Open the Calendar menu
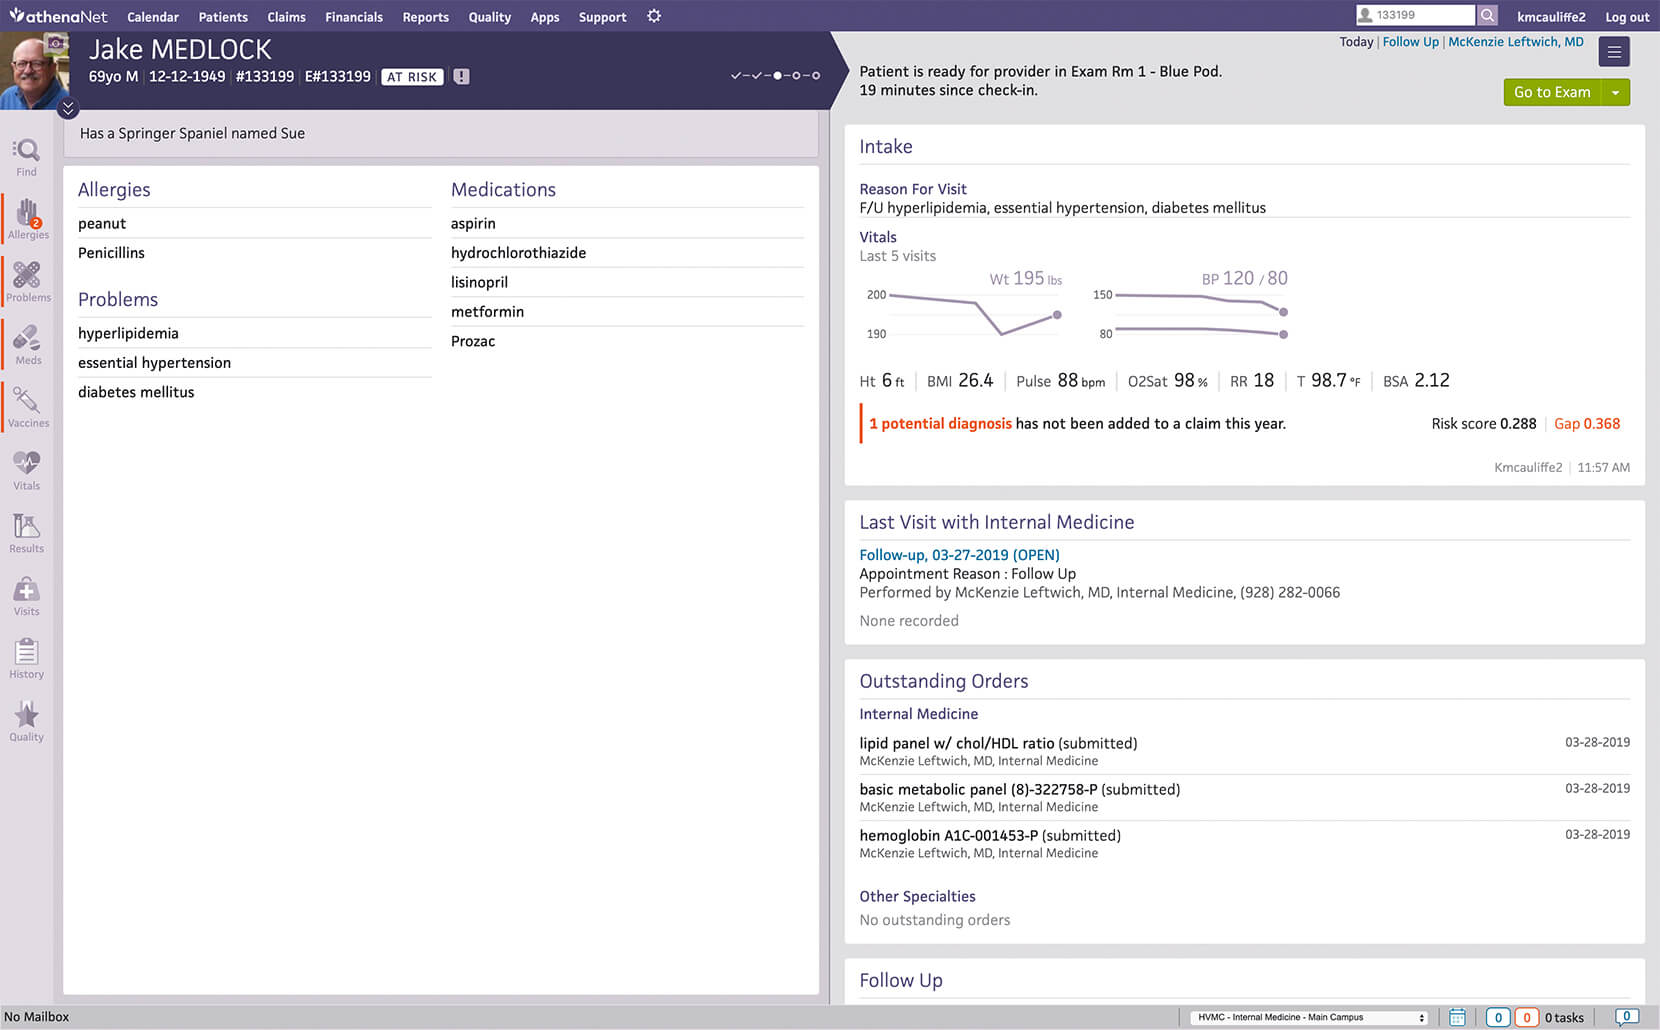This screenshot has width=1660, height=1030. point(153,17)
